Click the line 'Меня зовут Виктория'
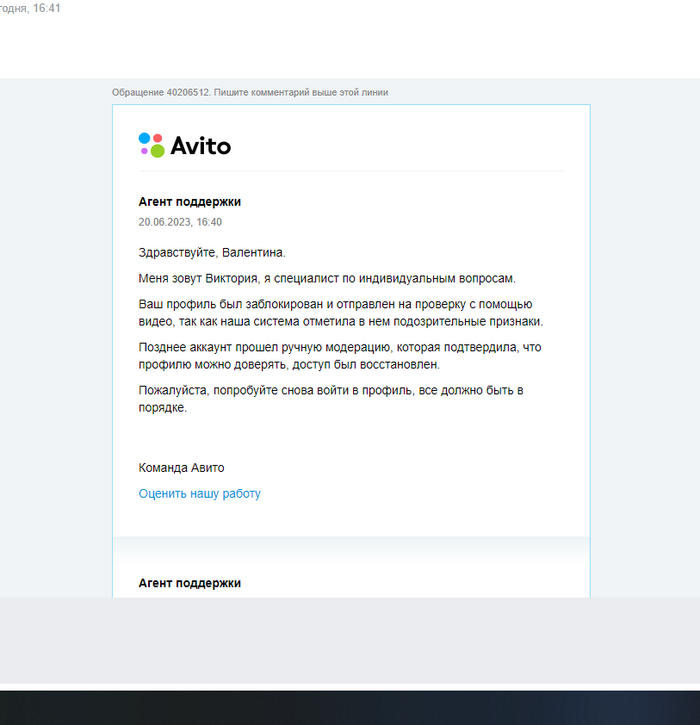 click(327, 278)
